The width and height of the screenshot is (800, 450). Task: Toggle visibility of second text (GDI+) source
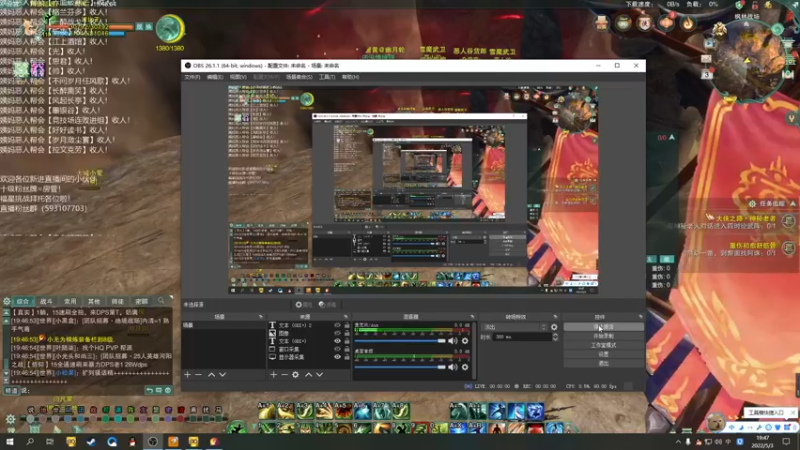(x=337, y=341)
